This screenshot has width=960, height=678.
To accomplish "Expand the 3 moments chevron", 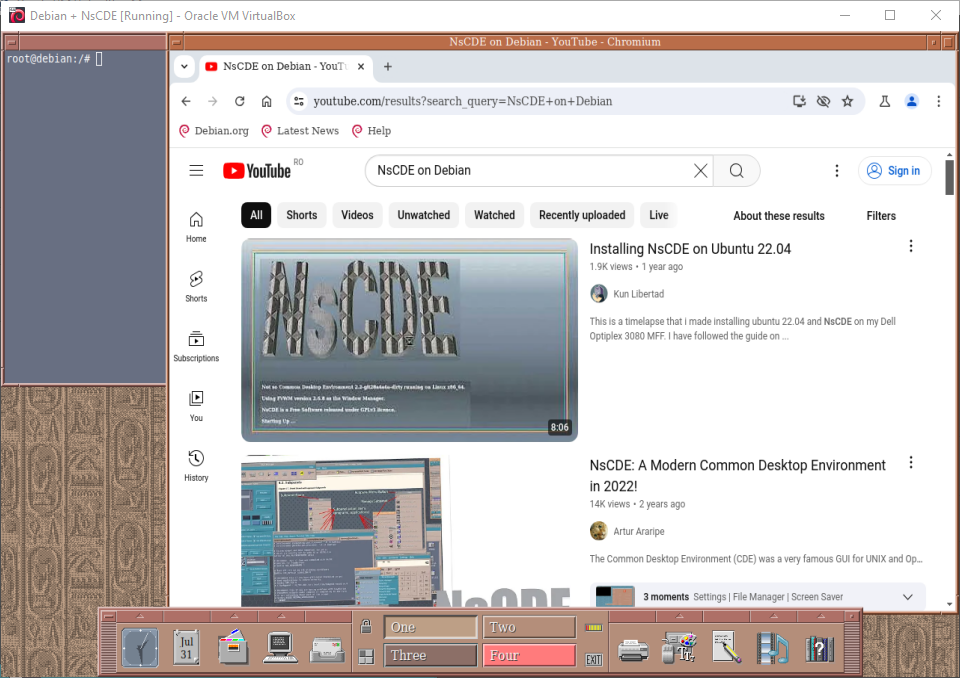I will click(908, 597).
